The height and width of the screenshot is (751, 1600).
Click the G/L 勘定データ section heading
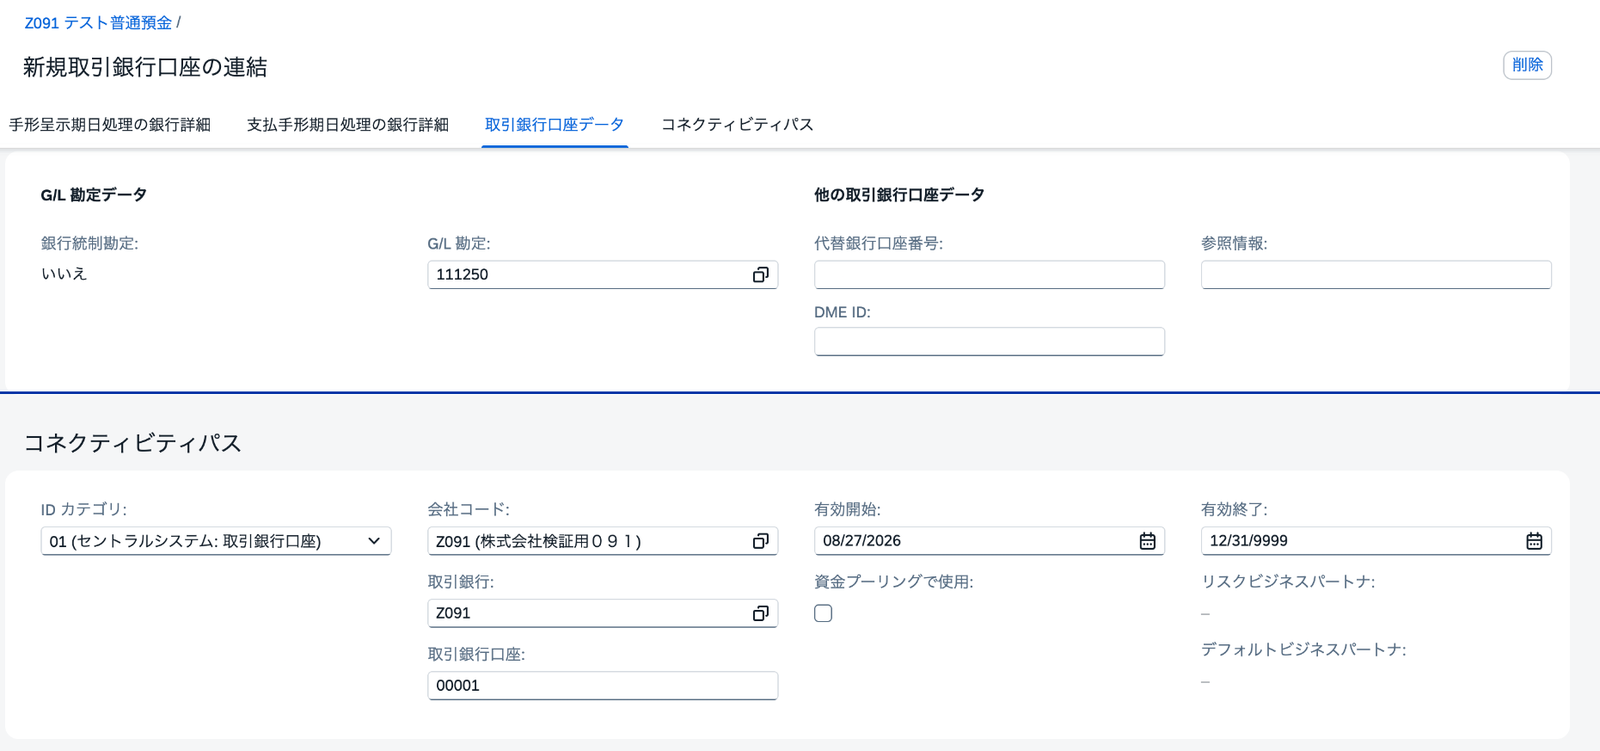coord(94,195)
